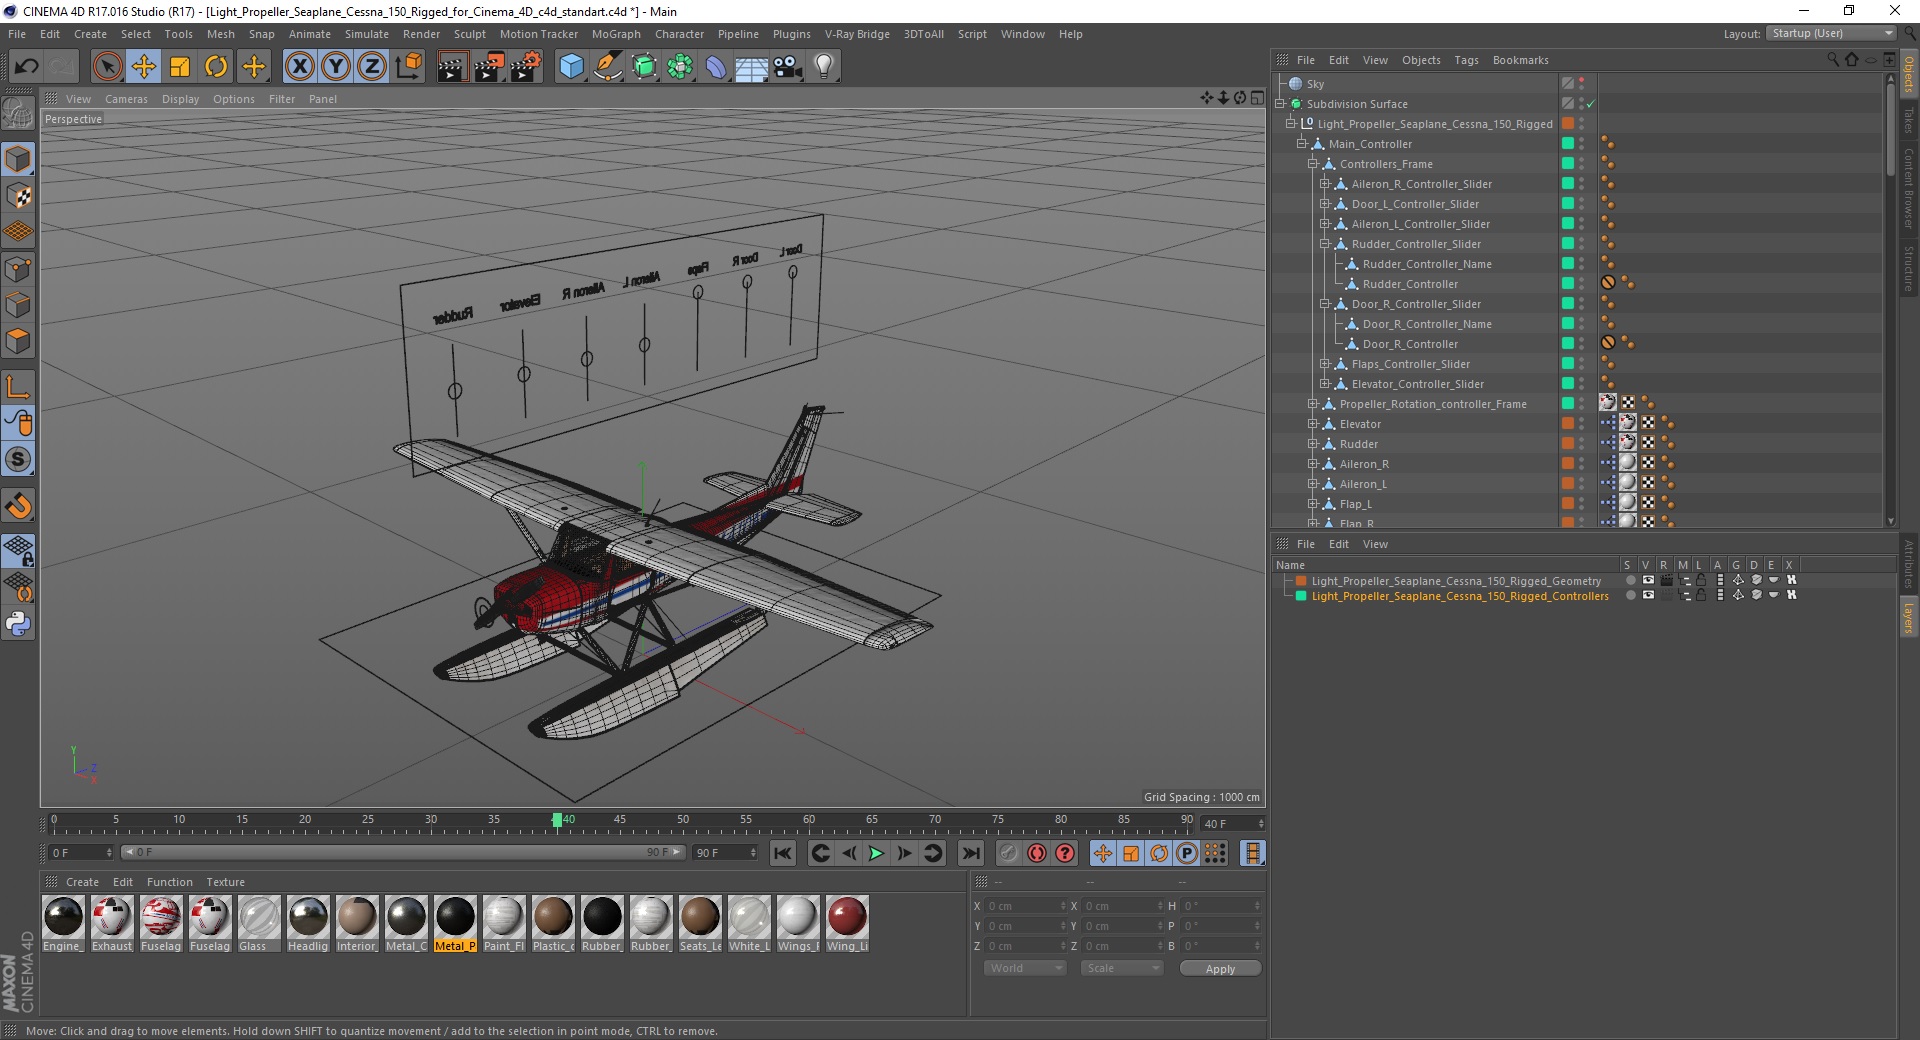Open the Character menu
Viewport: 1920px width, 1040px height.
pyautogui.click(x=679, y=34)
